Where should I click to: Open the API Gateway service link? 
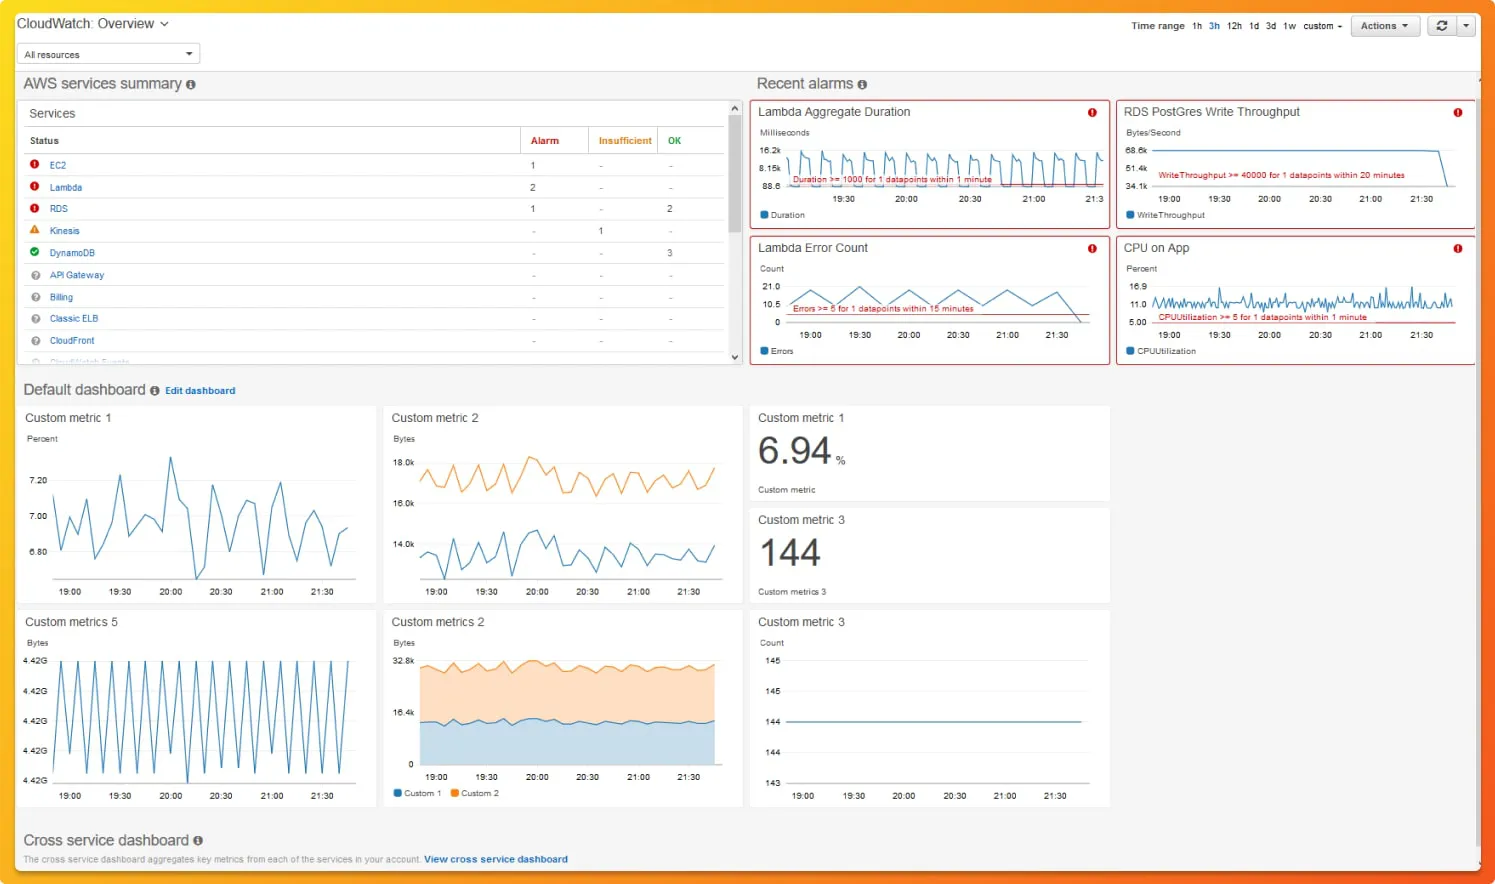(x=77, y=275)
